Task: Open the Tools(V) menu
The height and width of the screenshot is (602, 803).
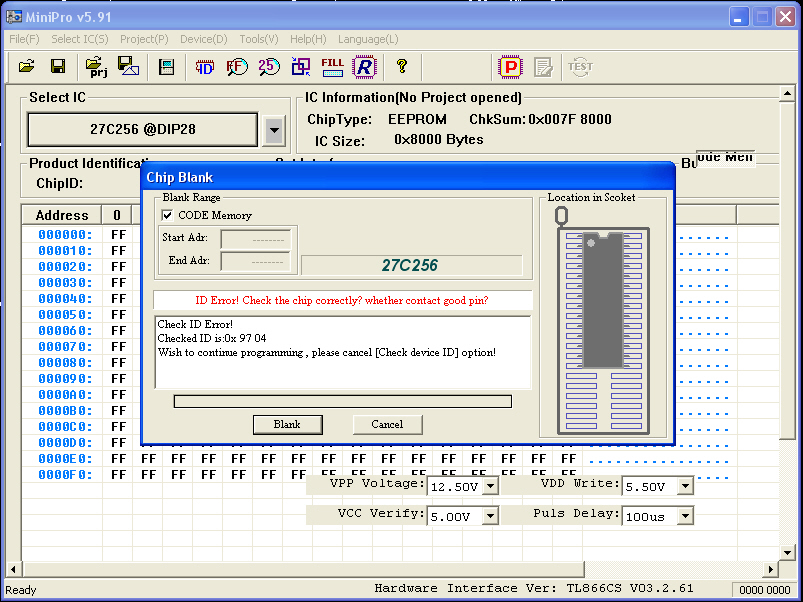Action: pos(259,39)
